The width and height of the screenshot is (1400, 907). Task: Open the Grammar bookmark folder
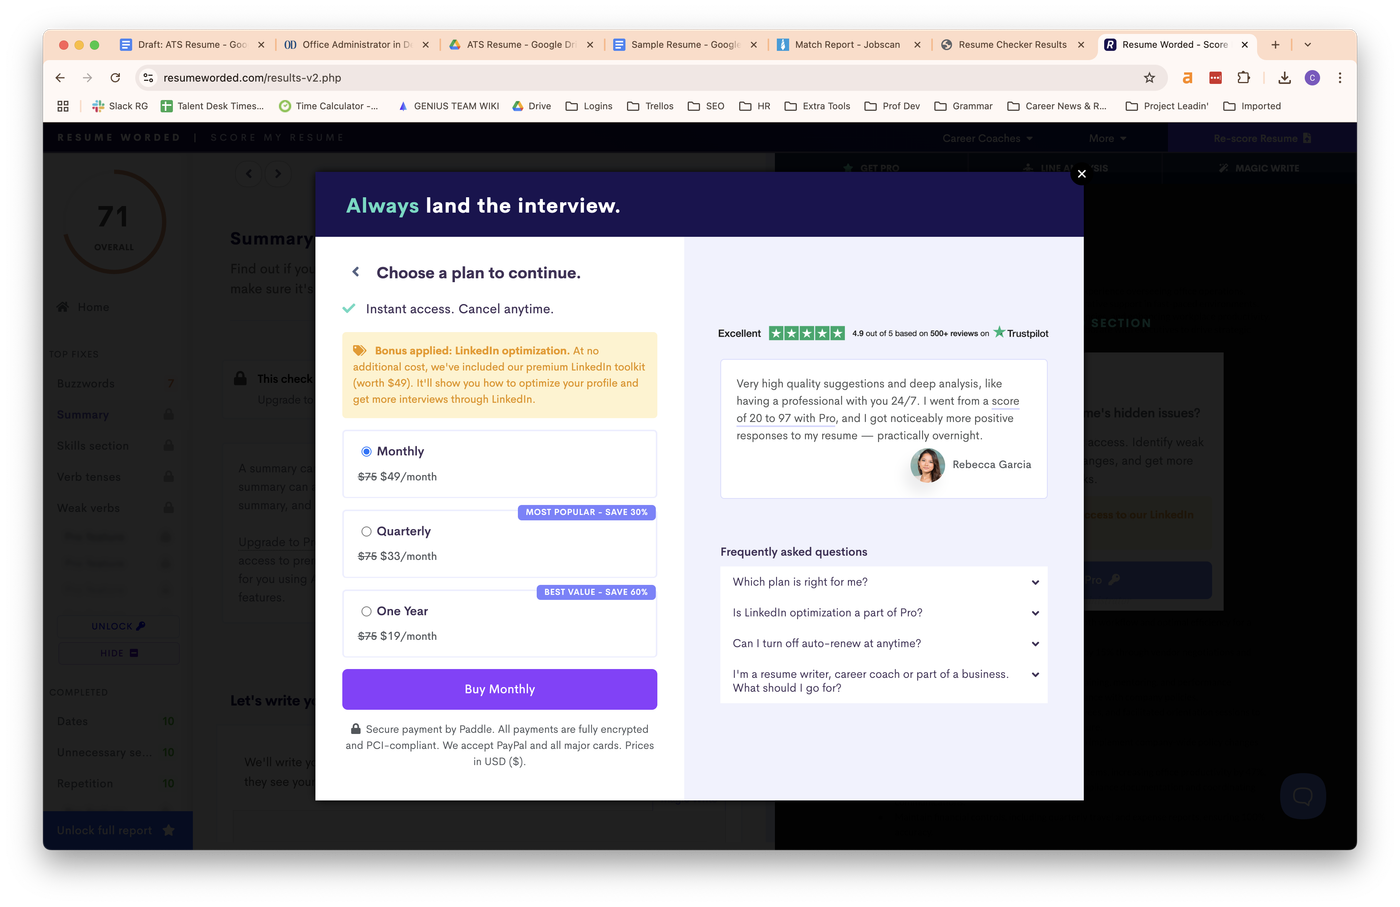(963, 106)
